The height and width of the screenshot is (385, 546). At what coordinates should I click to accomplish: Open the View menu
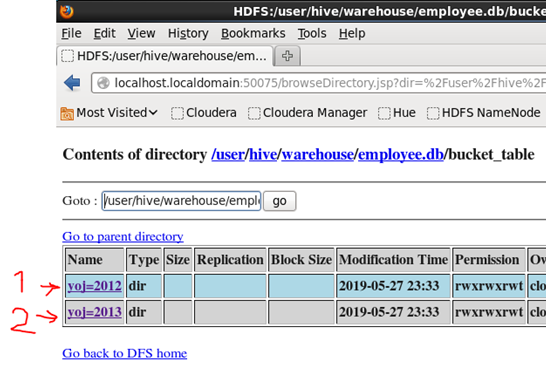click(x=141, y=33)
